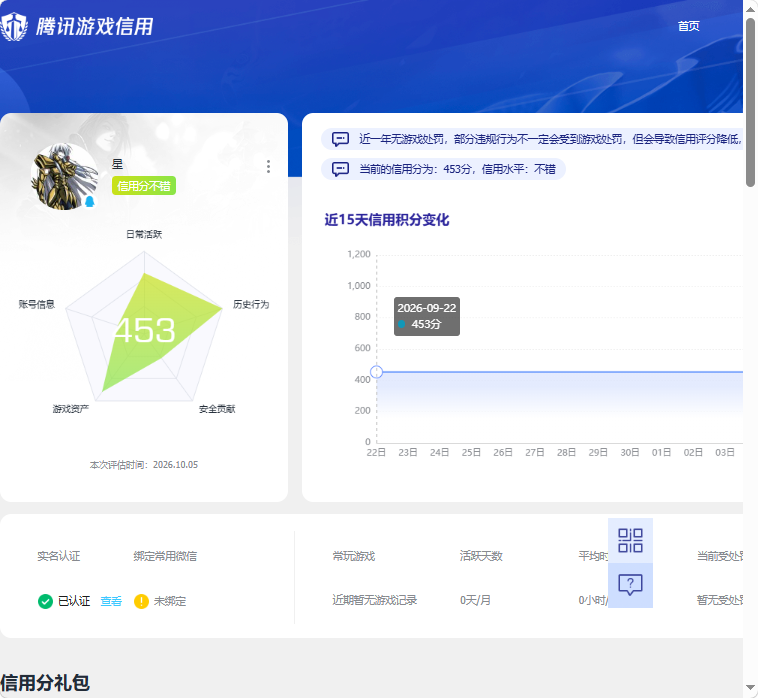Viewport: 758px width, 698px height.
Task: Click the page vertical scrollbar thumb
Action: coord(750,102)
